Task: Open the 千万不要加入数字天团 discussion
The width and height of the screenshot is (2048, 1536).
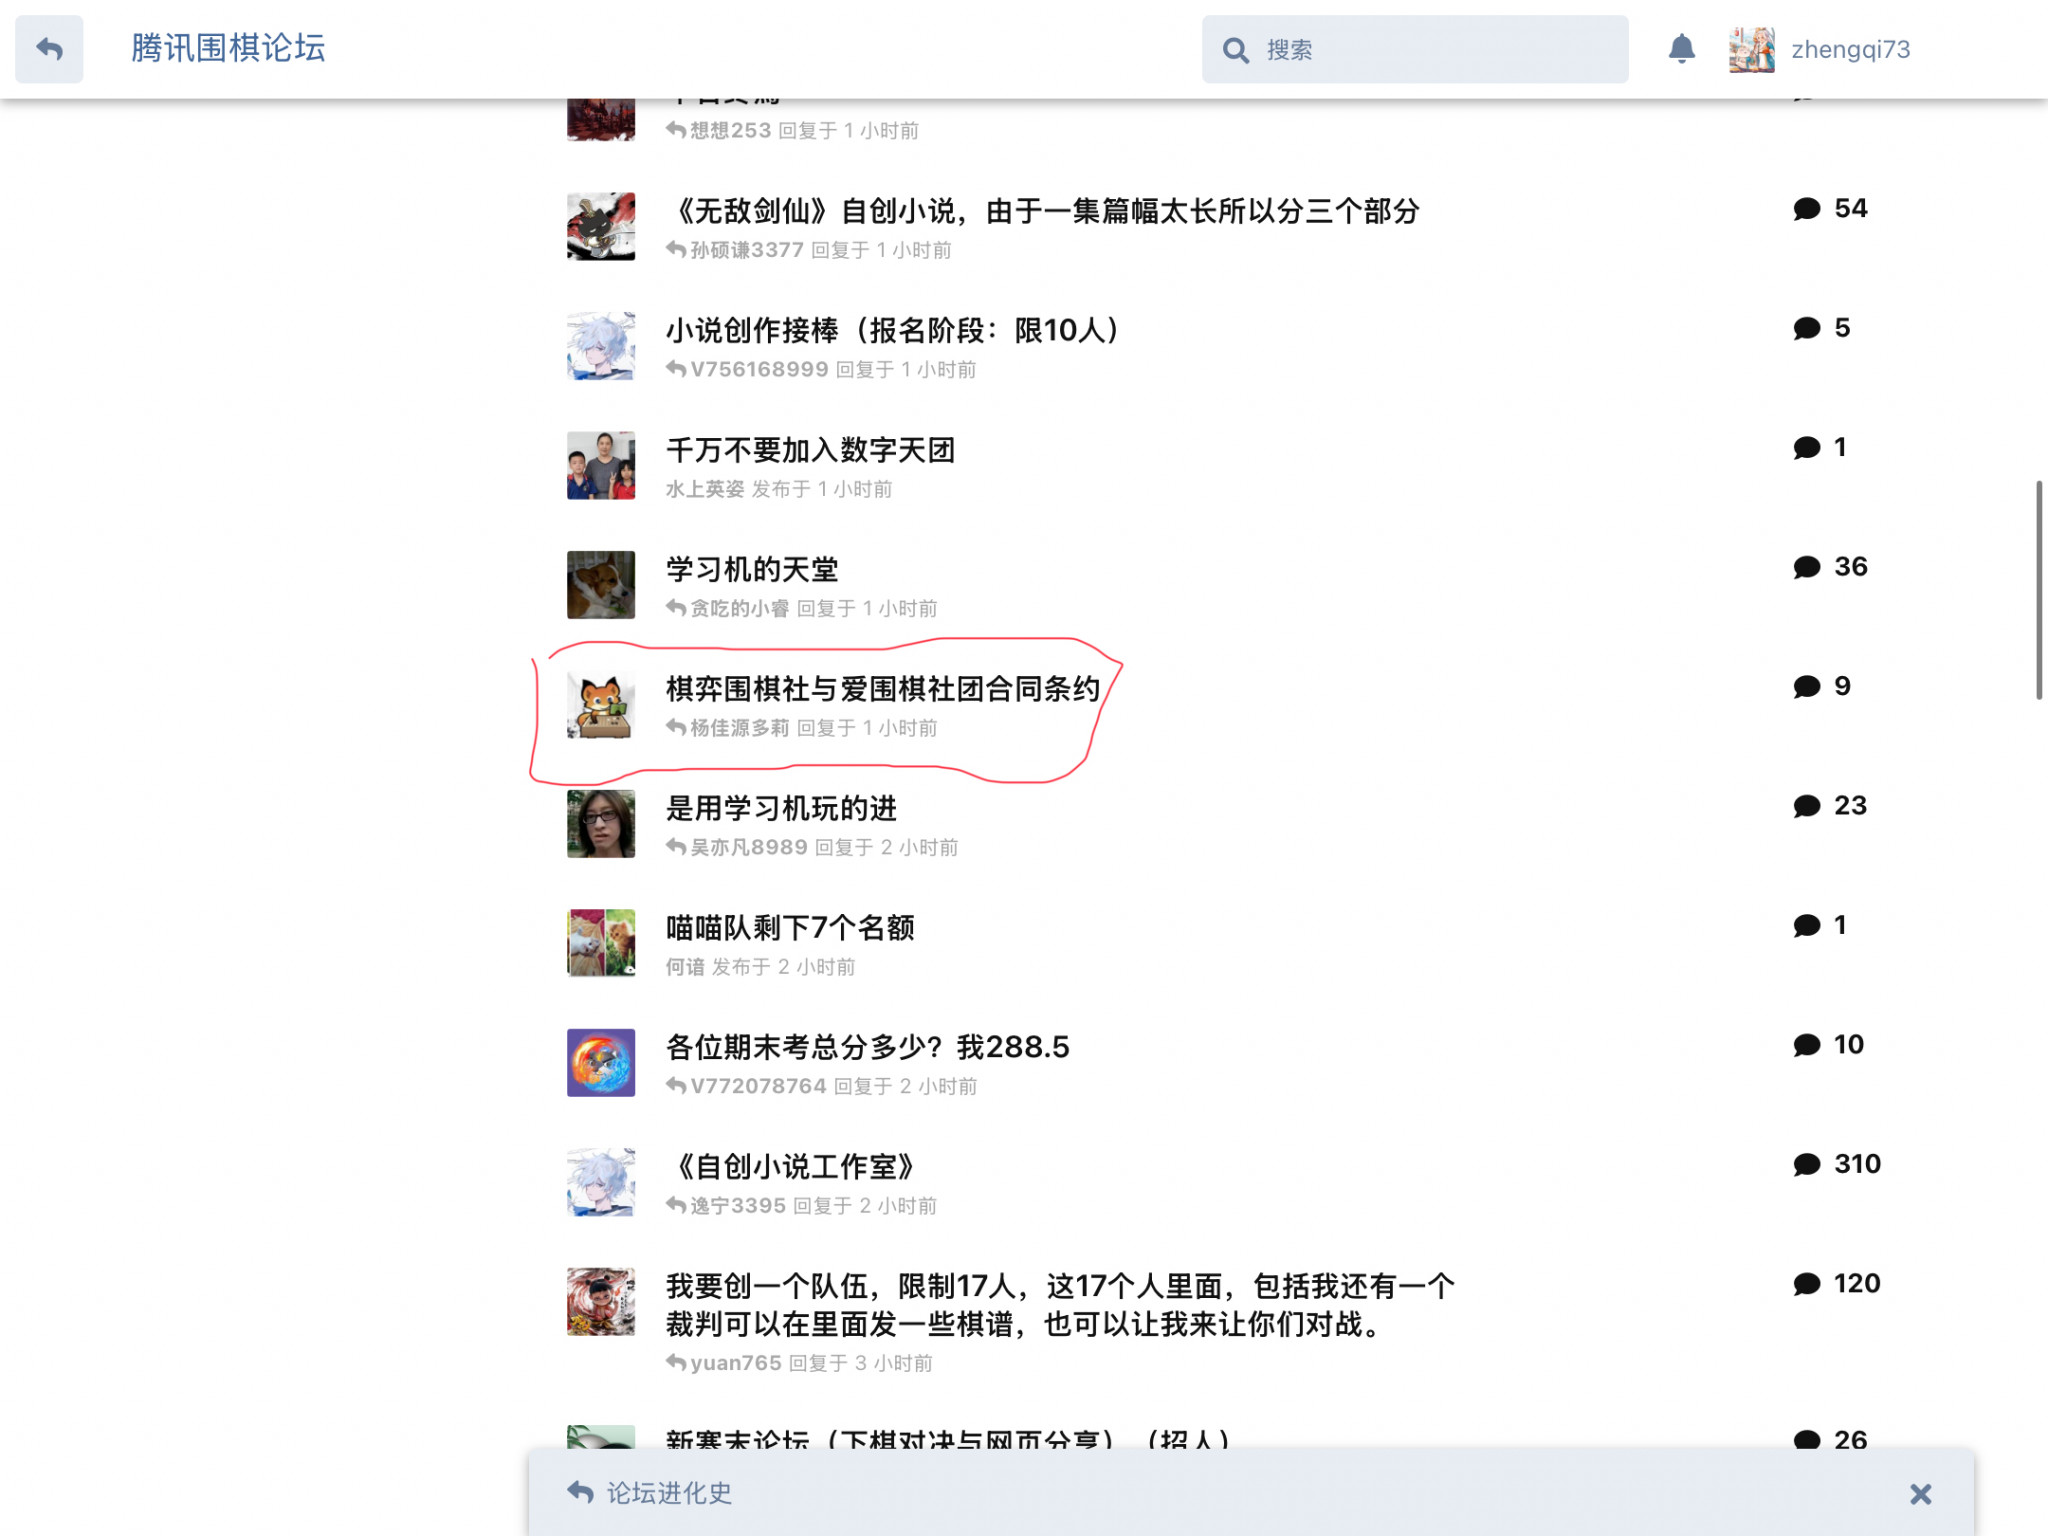Action: click(810, 450)
